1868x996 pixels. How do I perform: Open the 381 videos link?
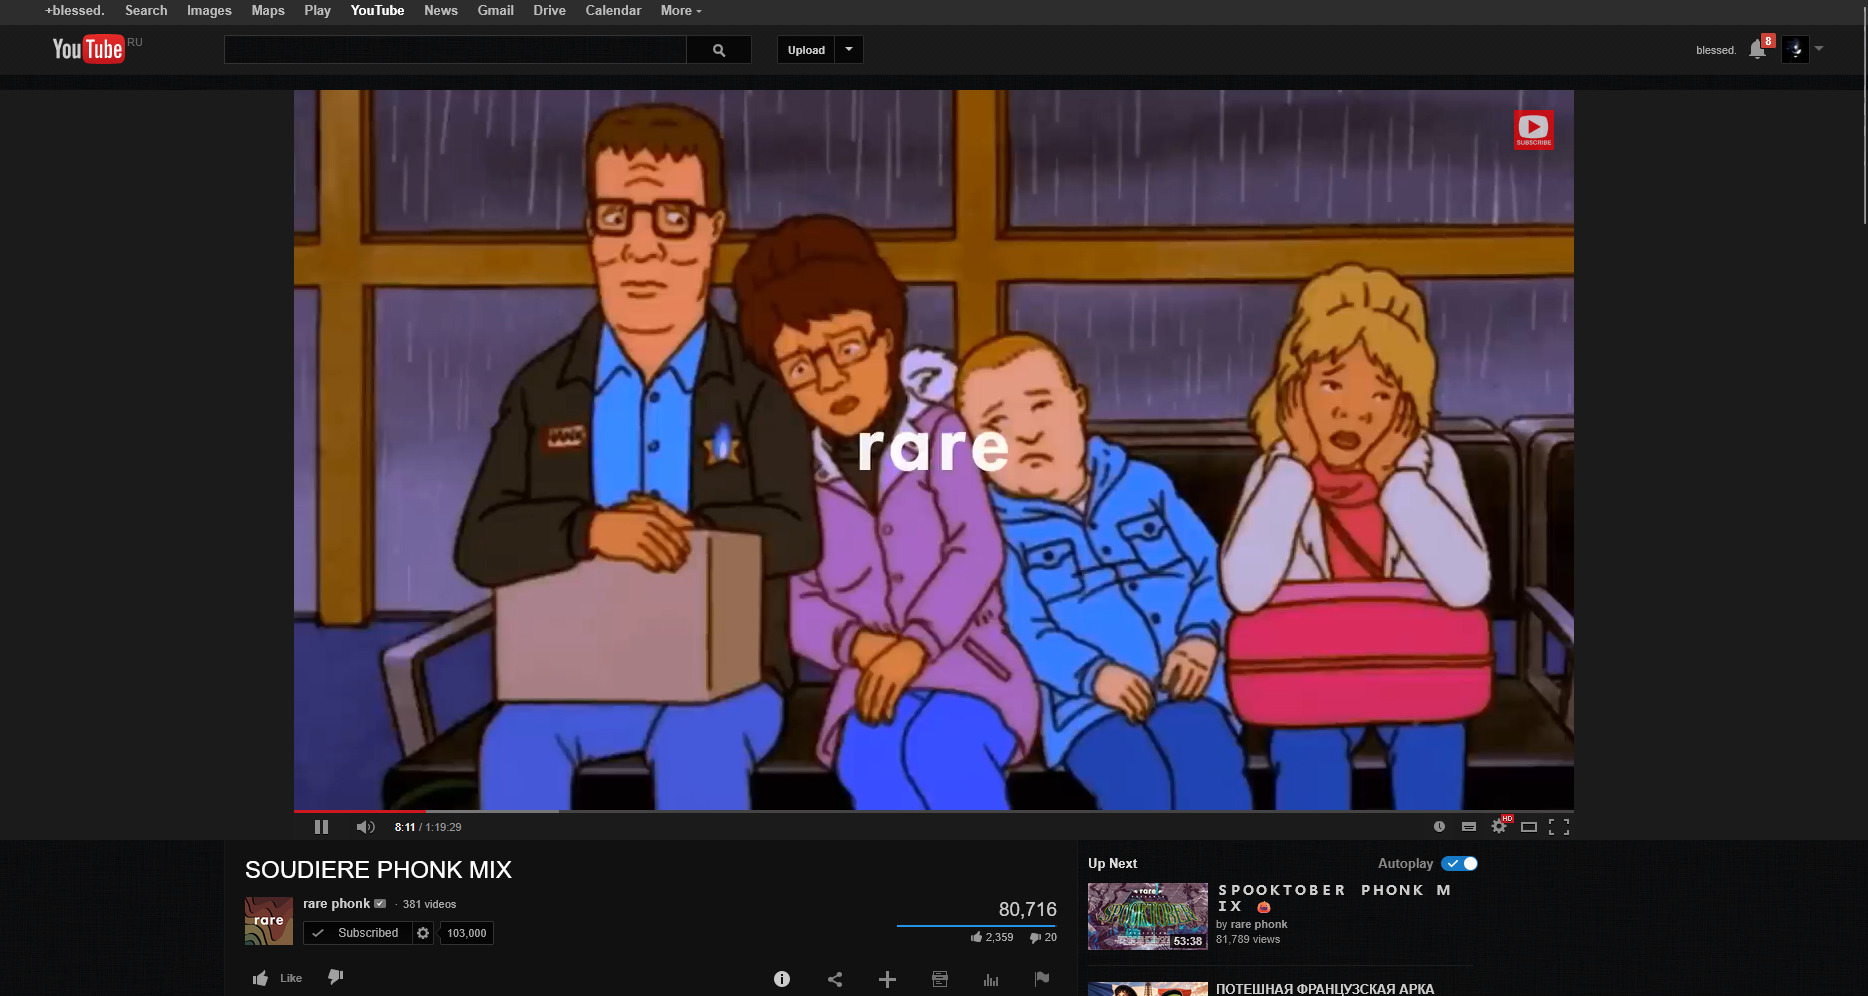tap(429, 904)
